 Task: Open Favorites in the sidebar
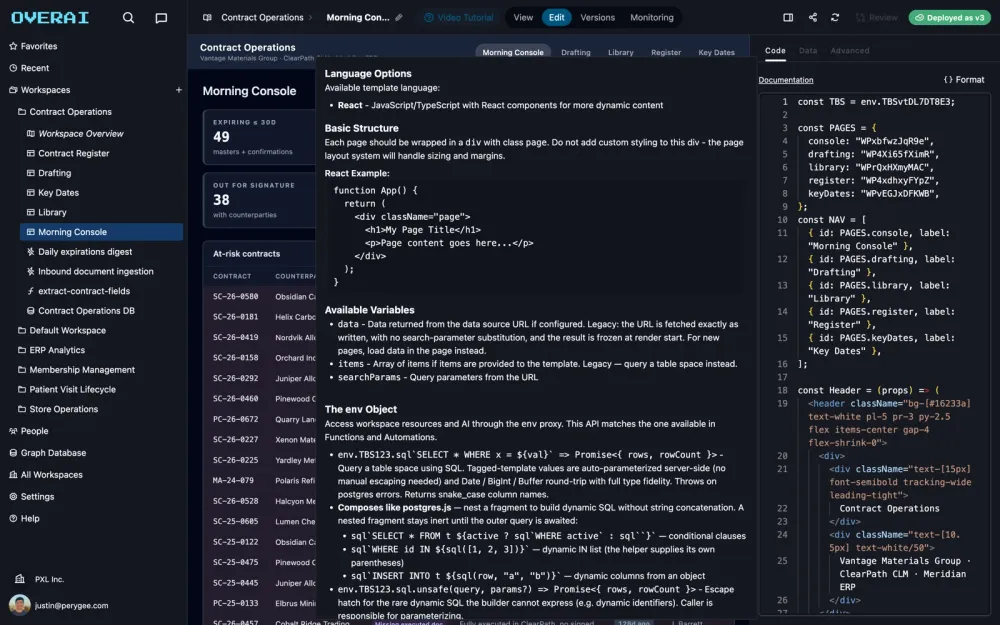(x=33, y=46)
